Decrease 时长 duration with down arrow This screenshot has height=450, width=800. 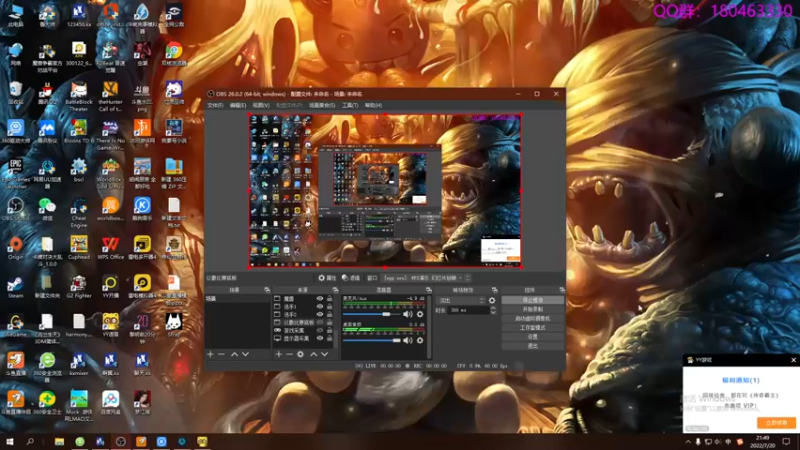(493, 312)
